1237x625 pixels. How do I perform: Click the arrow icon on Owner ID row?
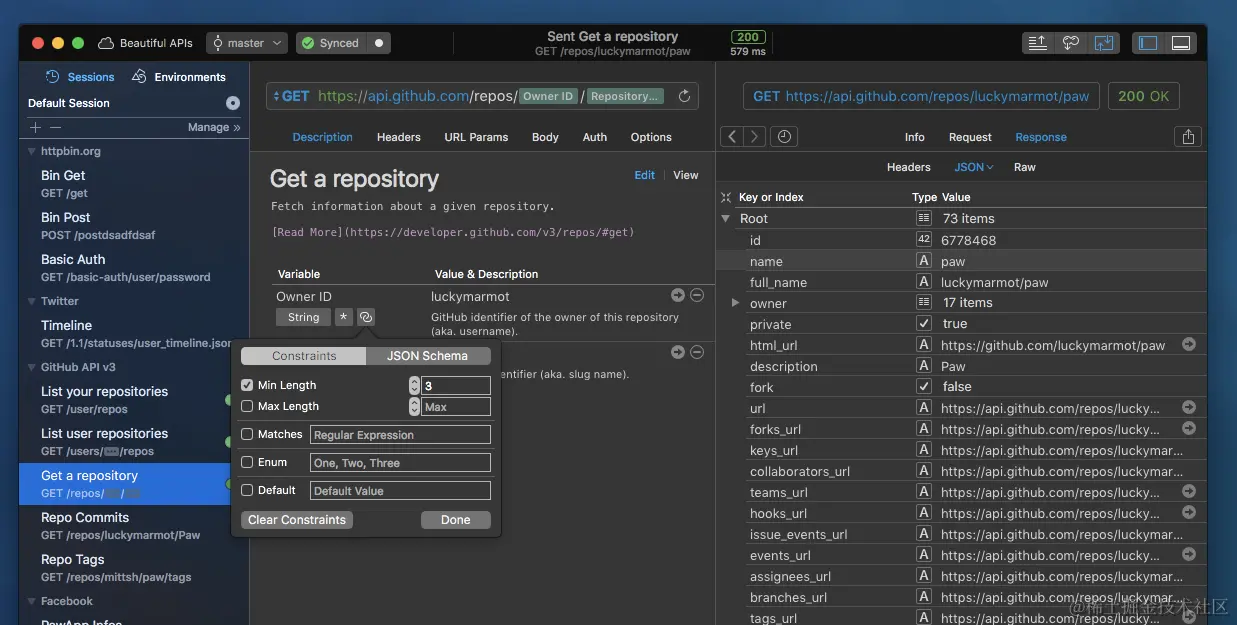click(x=678, y=295)
